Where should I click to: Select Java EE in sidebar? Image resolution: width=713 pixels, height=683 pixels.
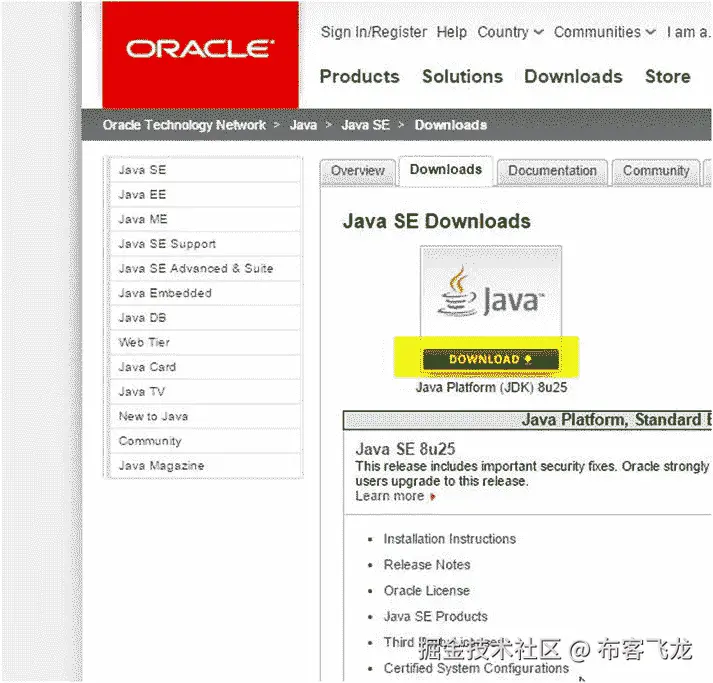click(205, 195)
